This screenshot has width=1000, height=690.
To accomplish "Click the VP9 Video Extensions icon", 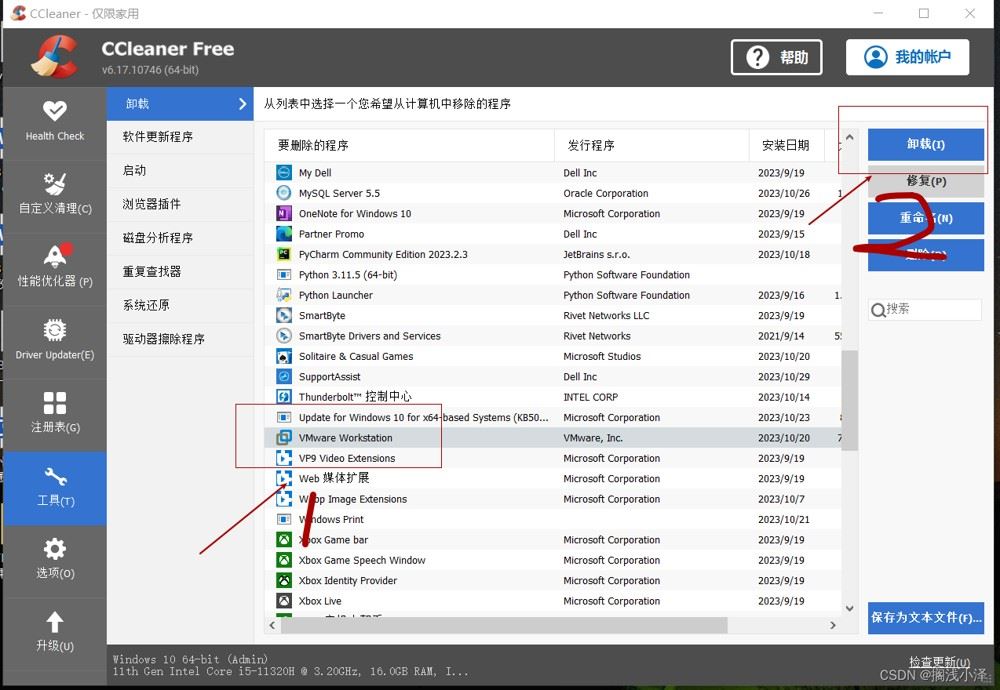I will point(284,458).
